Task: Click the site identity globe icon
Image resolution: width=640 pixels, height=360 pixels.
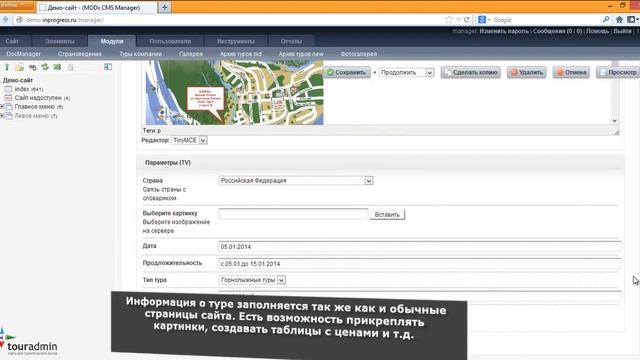Action: pyautogui.click(x=19, y=20)
